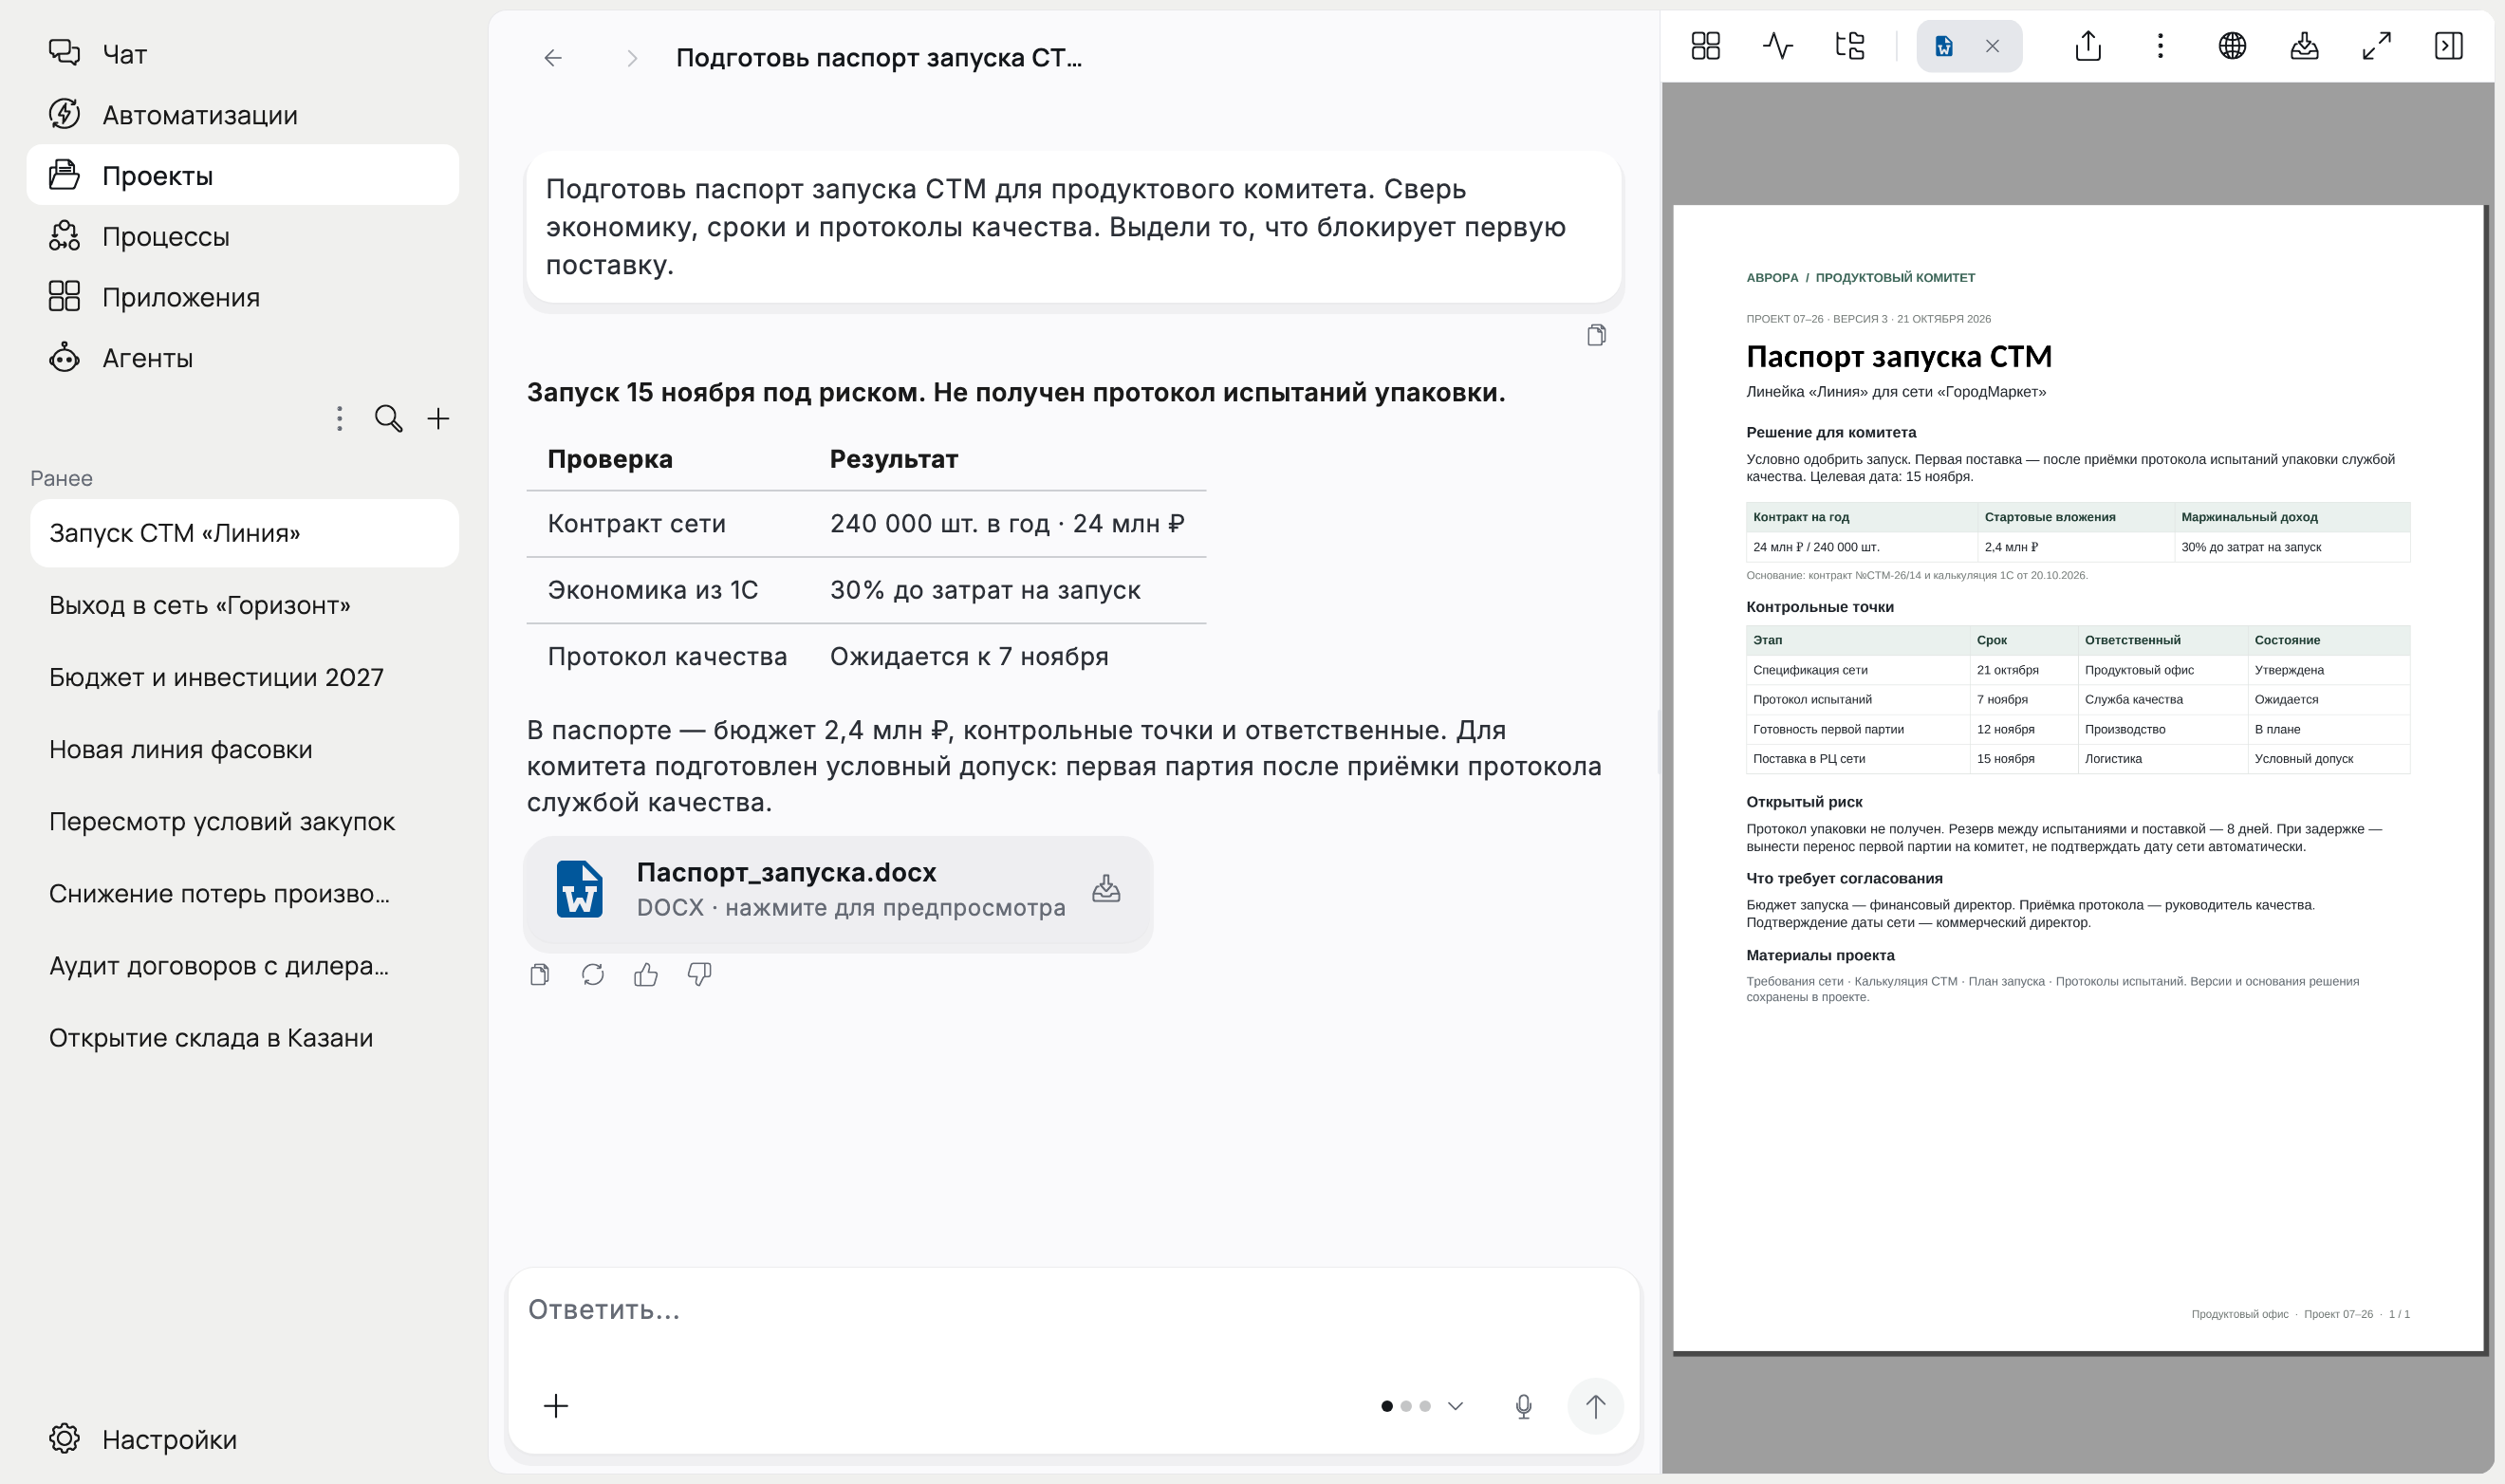
Task: Give thumbs up to response
Action: pyautogui.click(x=646, y=974)
